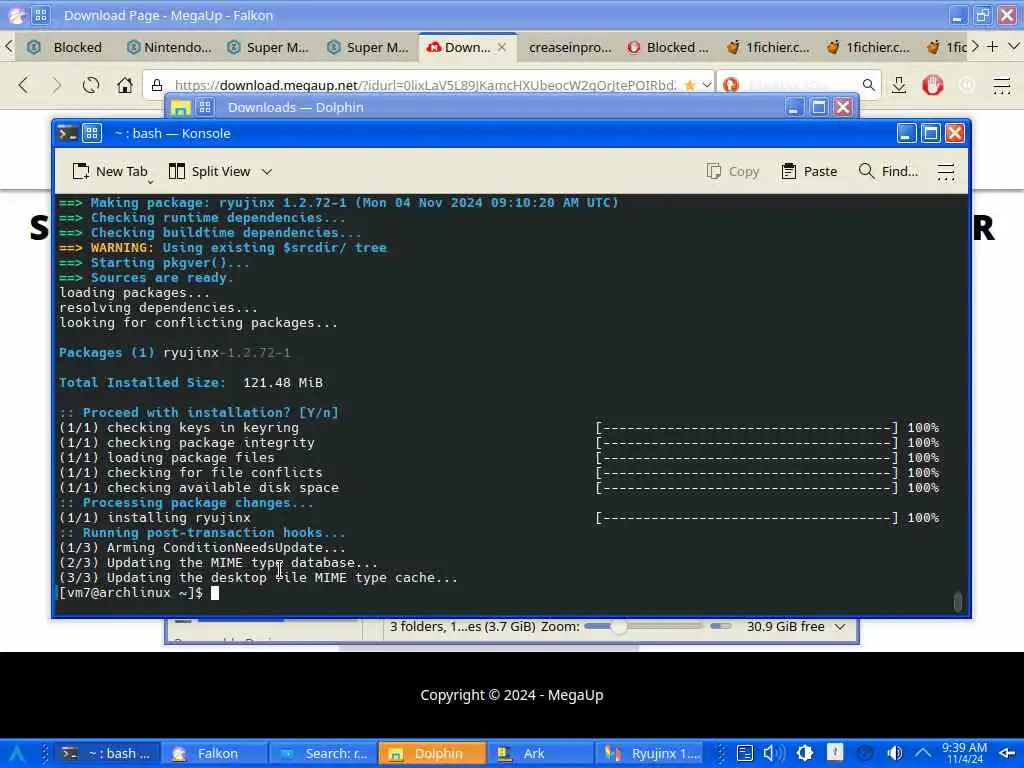1024x768 pixels.
Task: Click Copy in the Konsole toolbar
Action: click(733, 171)
